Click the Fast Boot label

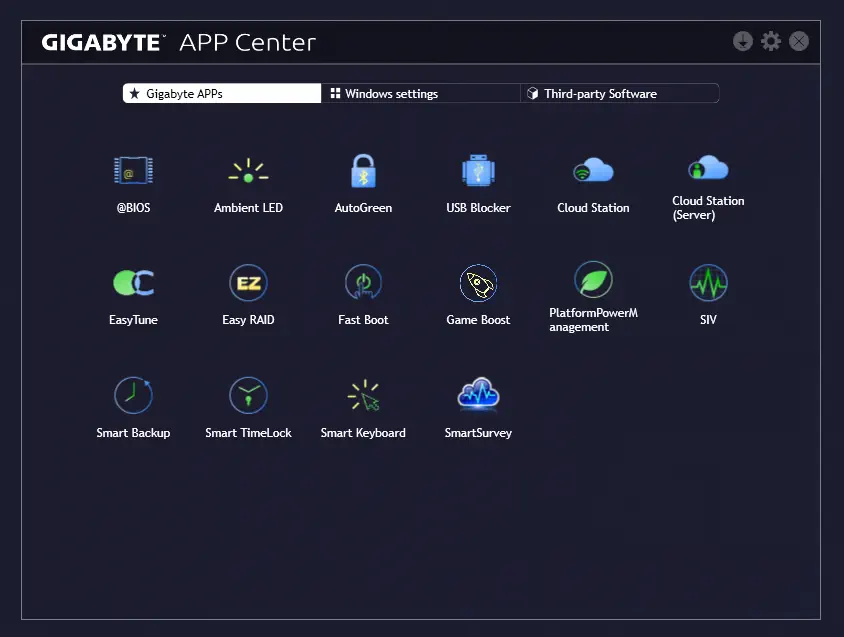pyautogui.click(x=363, y=320)
